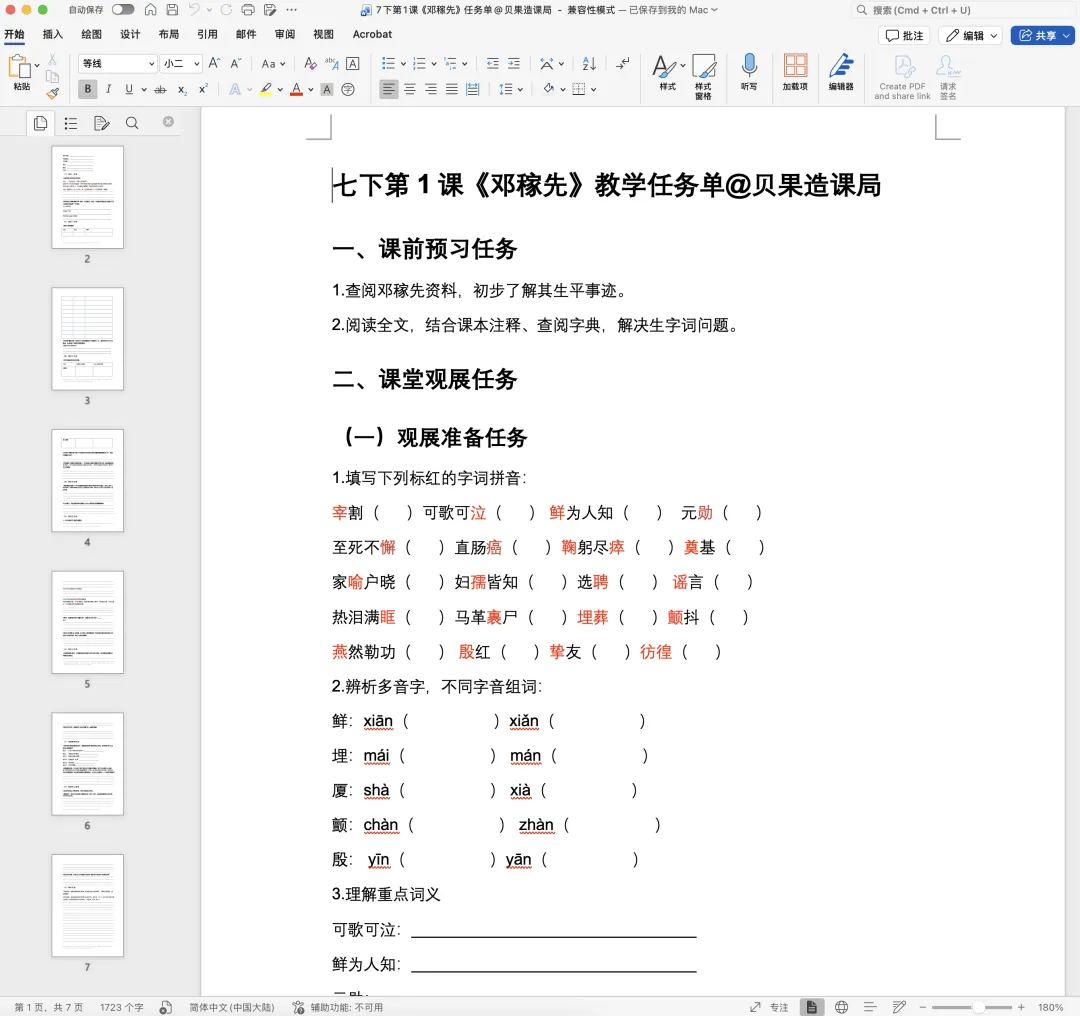Screen dimensions: 1080x1016
Task: Click the multilevel list icon
Action: (x=450, y=63)
